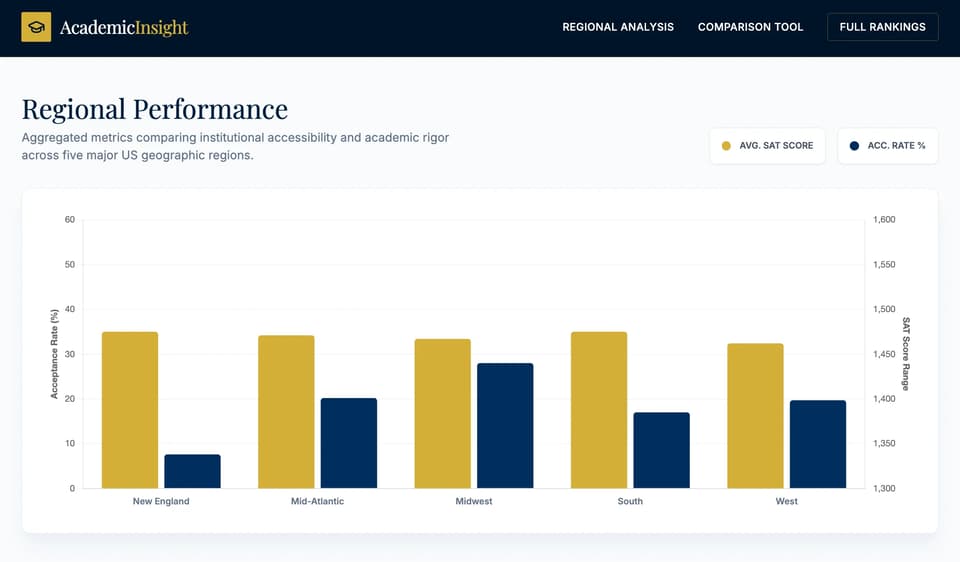Click the 60 tick on acceptance axis
Viewport: 960px width, 562px height.
[70, 219]
